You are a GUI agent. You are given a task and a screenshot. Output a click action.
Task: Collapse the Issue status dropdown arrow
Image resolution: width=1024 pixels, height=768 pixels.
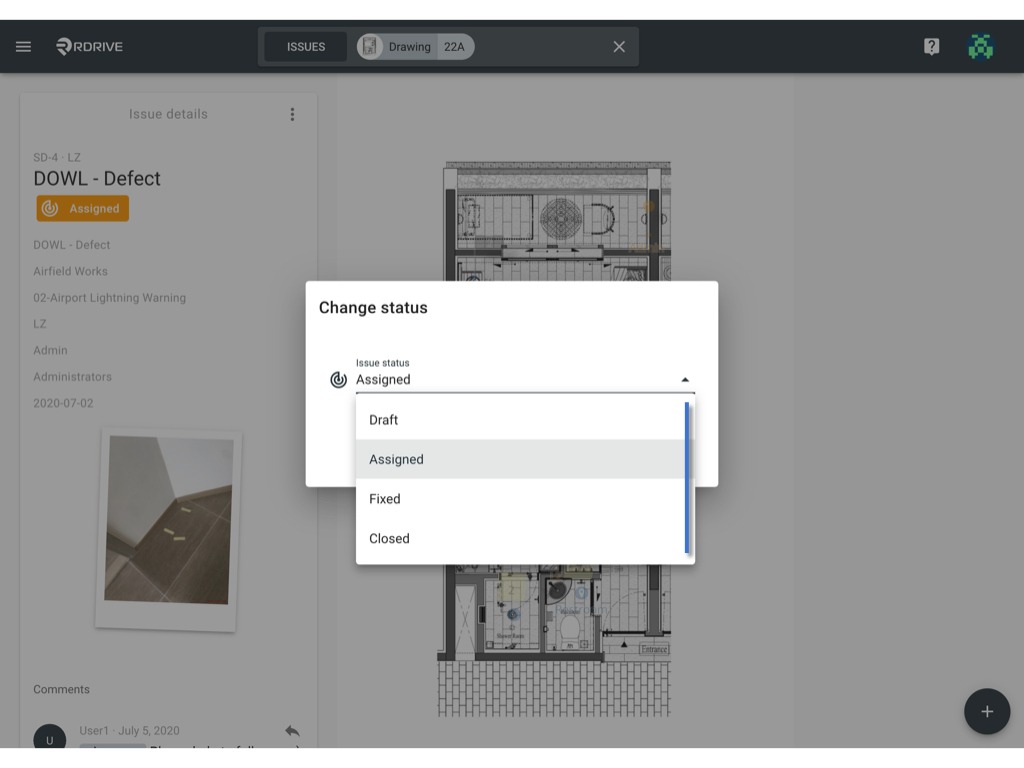point(685,379)
